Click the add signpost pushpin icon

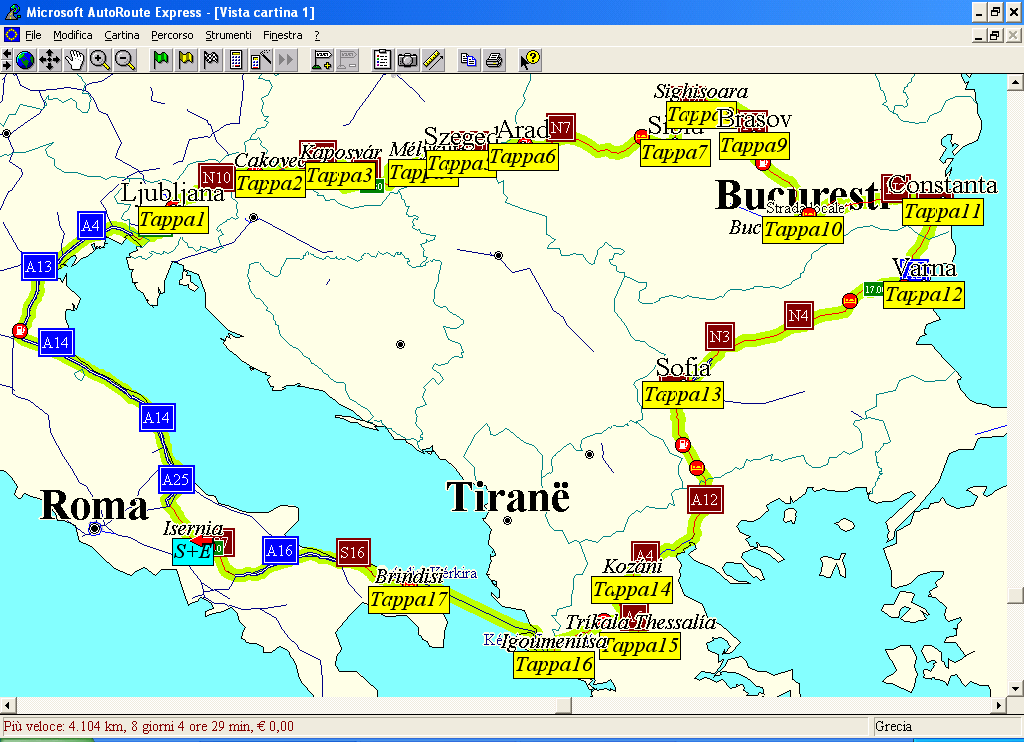click(x=322, y=60)
